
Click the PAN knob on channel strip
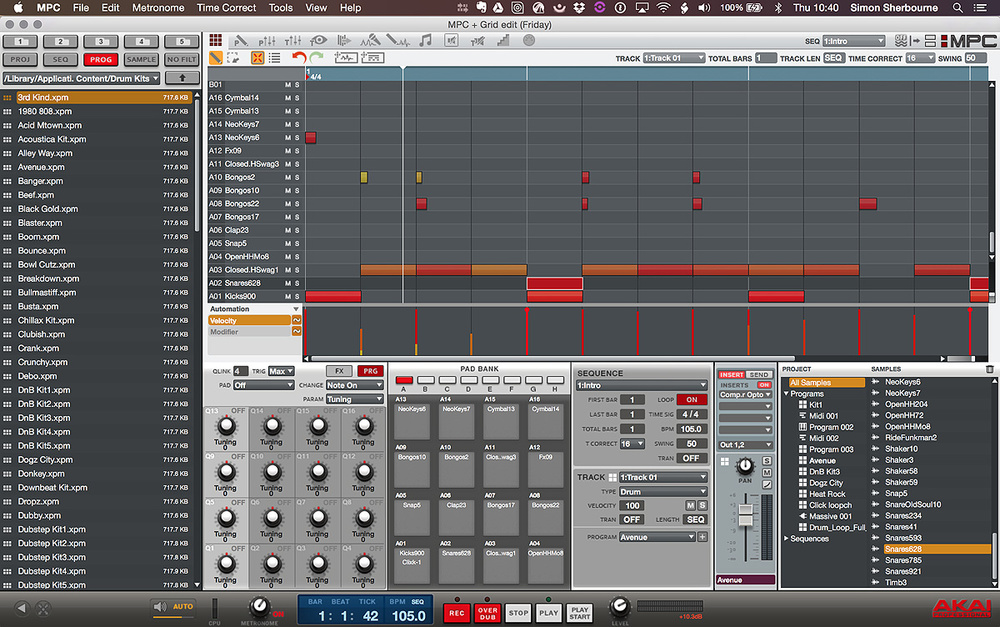pyautogui.click(x=745, y=465)
